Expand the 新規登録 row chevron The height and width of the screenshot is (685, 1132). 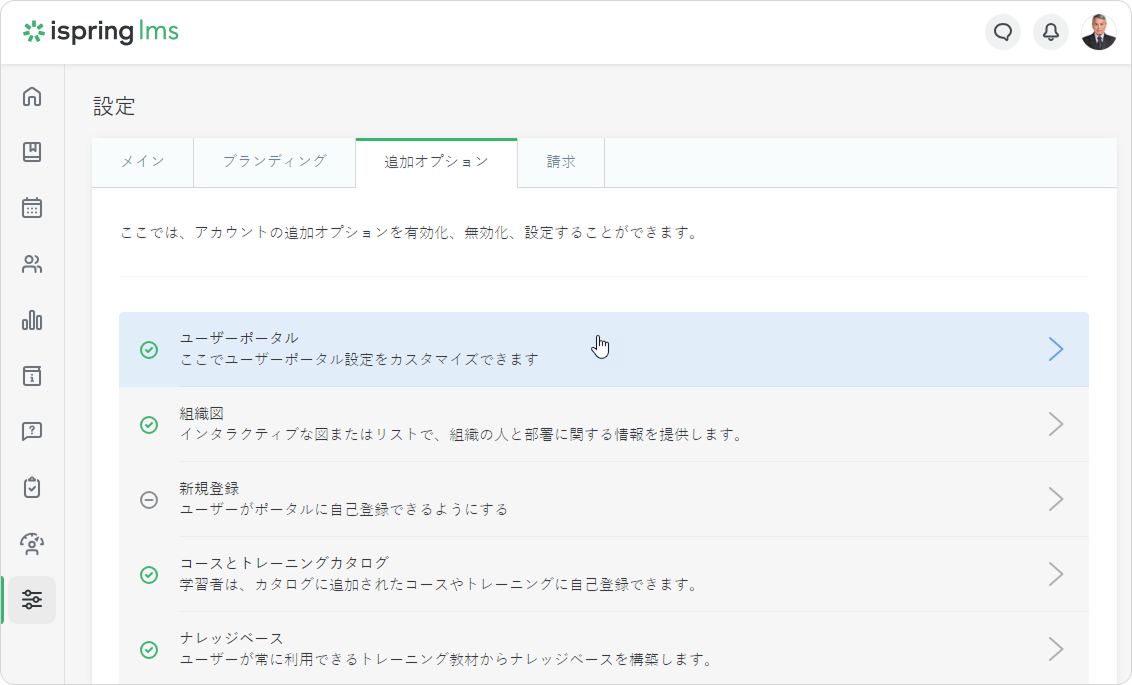click(x=1055, y=499)
